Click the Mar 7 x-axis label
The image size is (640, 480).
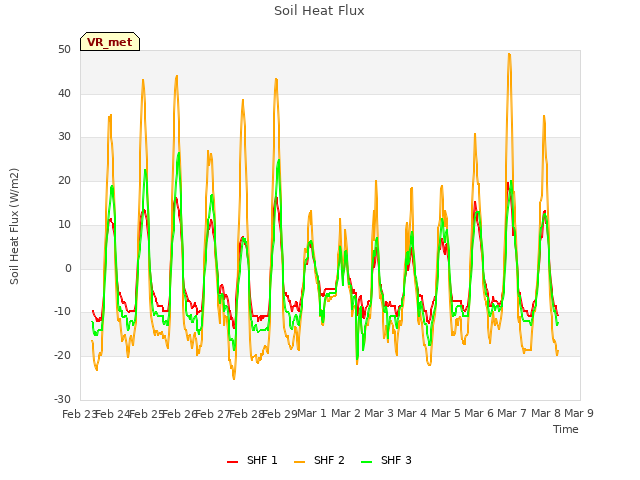point(512,413)
